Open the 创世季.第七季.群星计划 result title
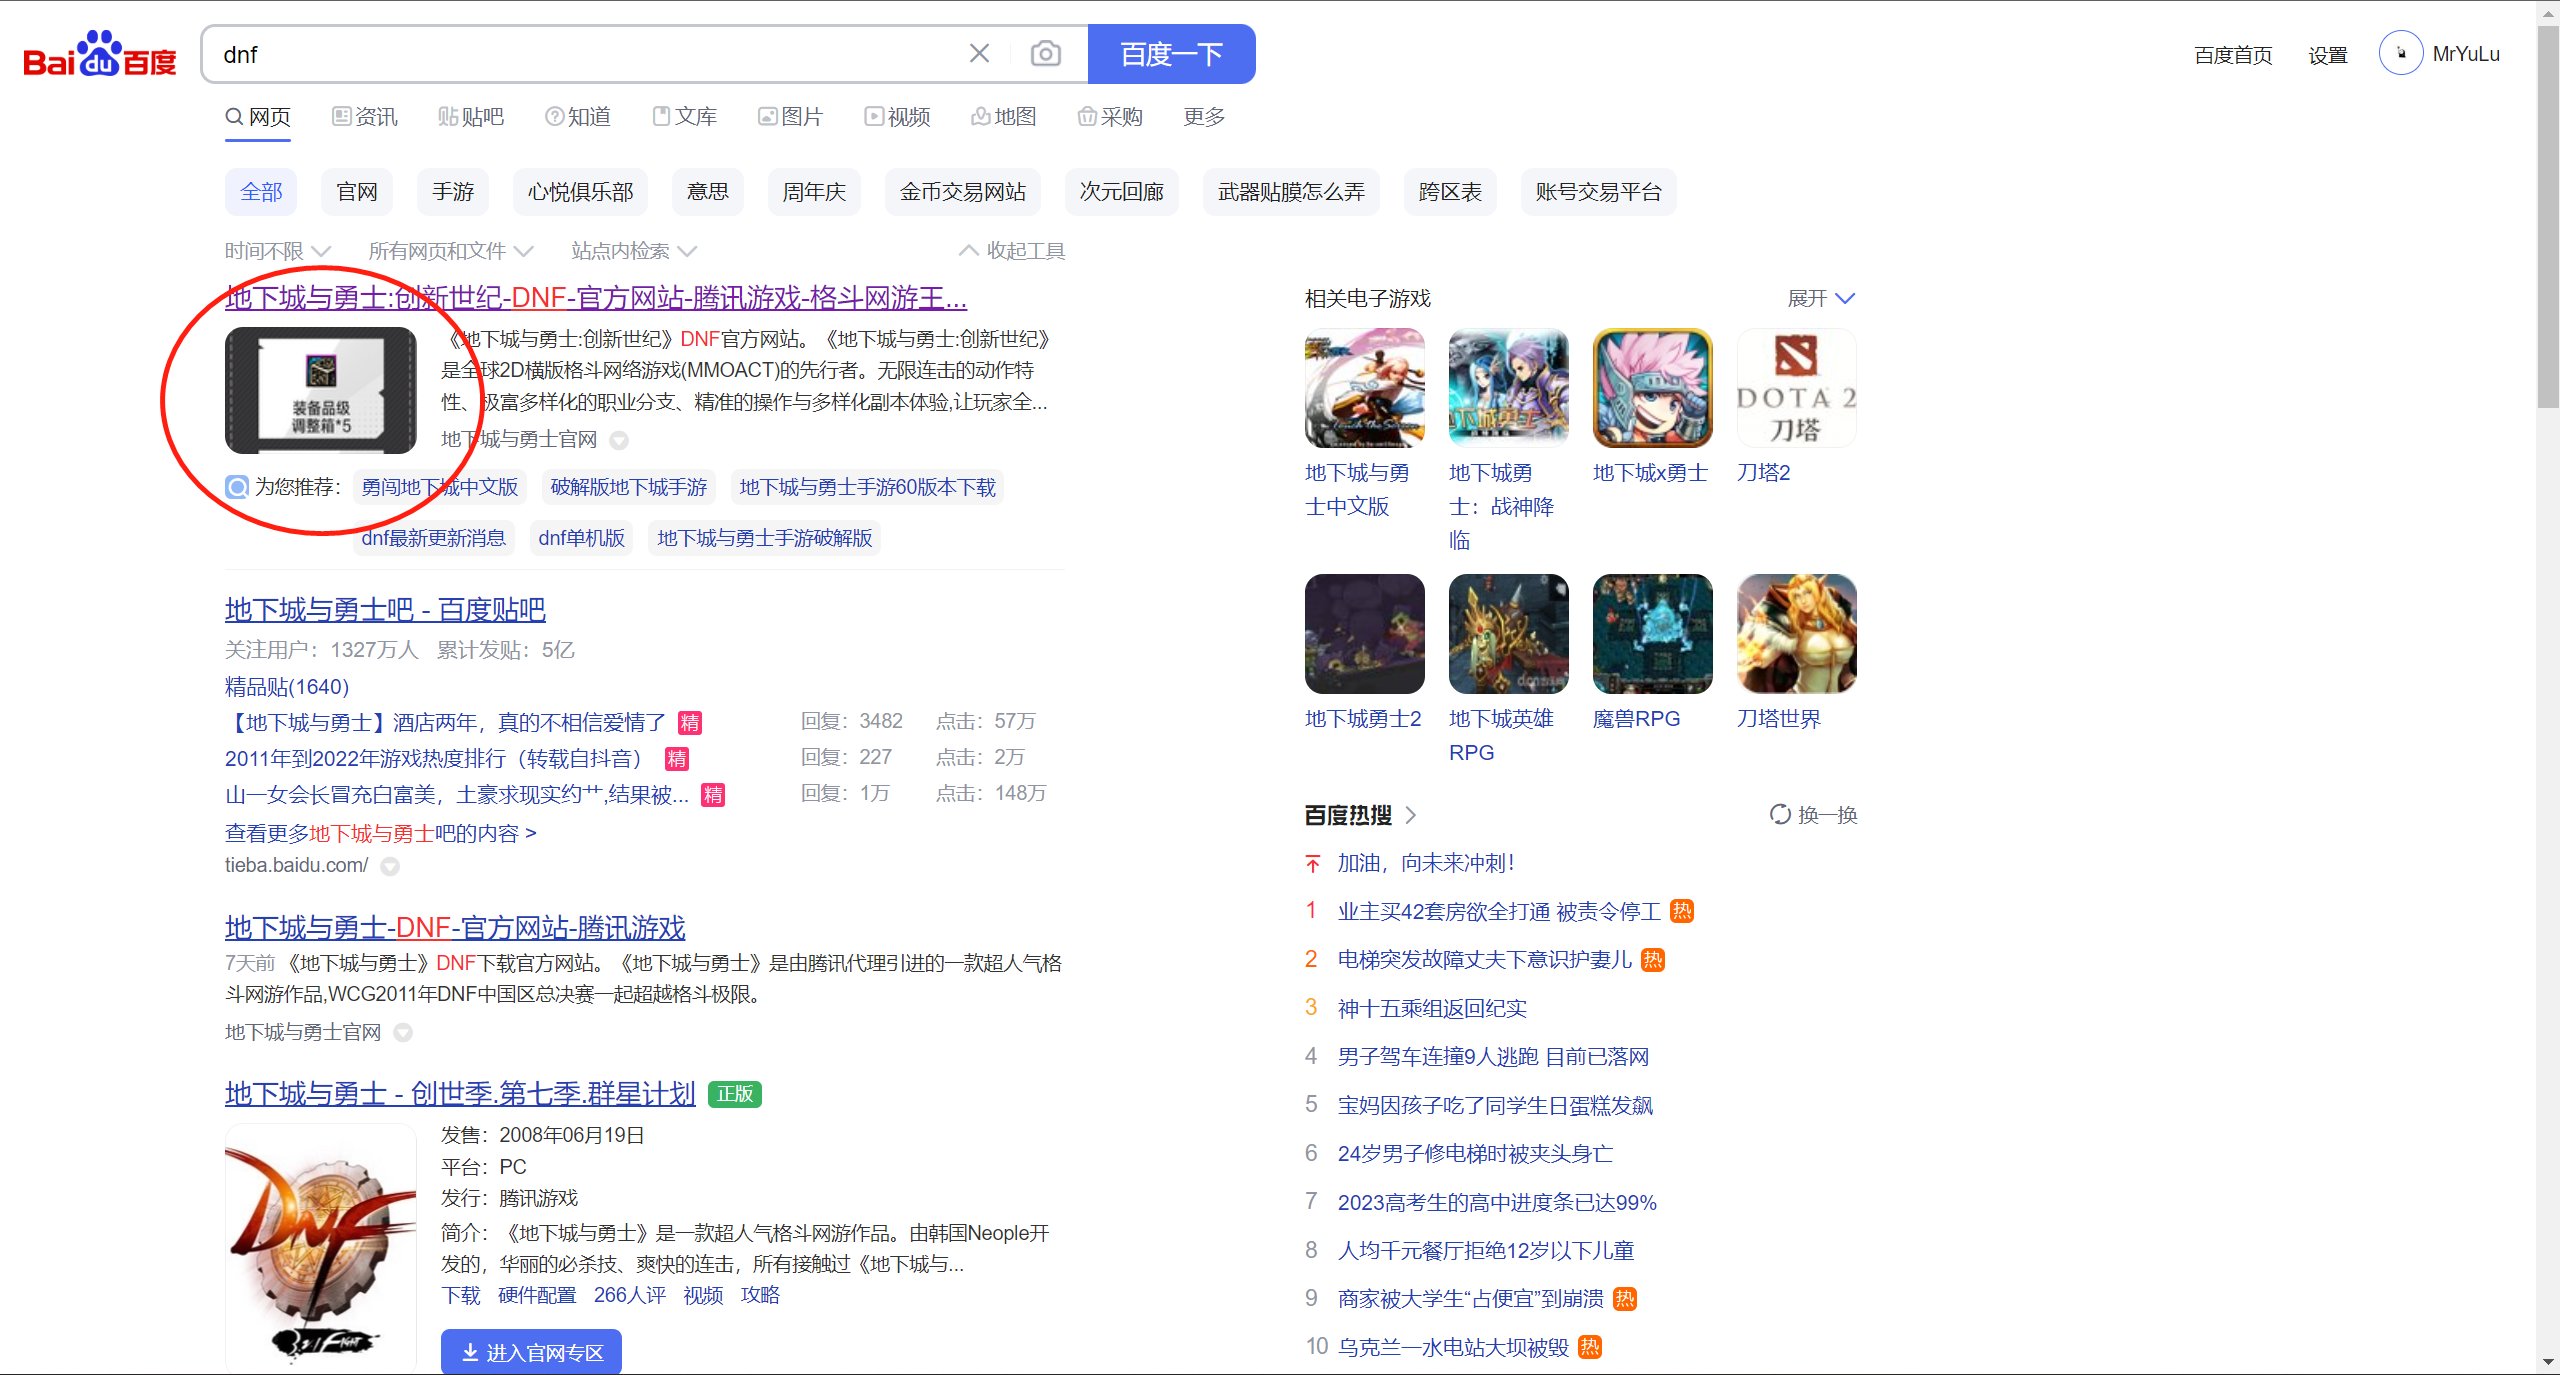This screenshot has height=1375, width=2560. [460, 1094]
